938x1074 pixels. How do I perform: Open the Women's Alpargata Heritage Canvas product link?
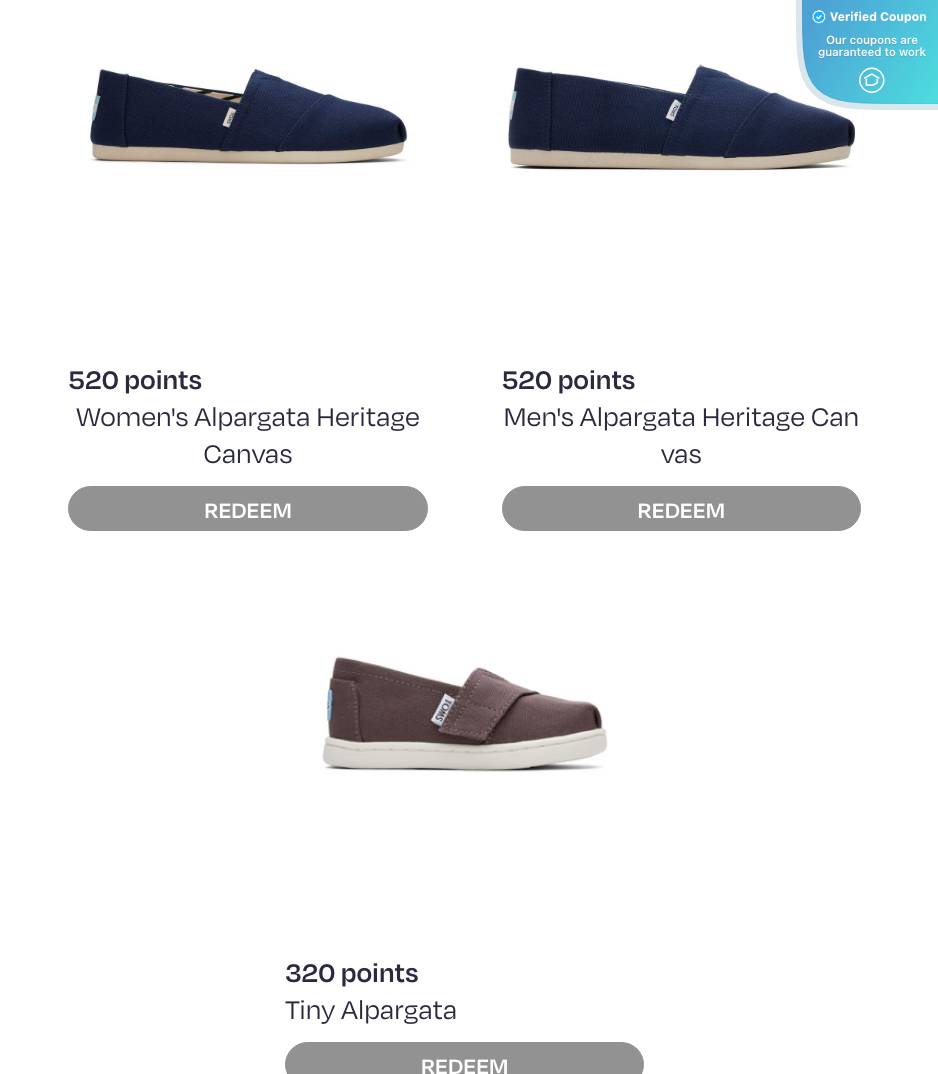pos(247,434)
